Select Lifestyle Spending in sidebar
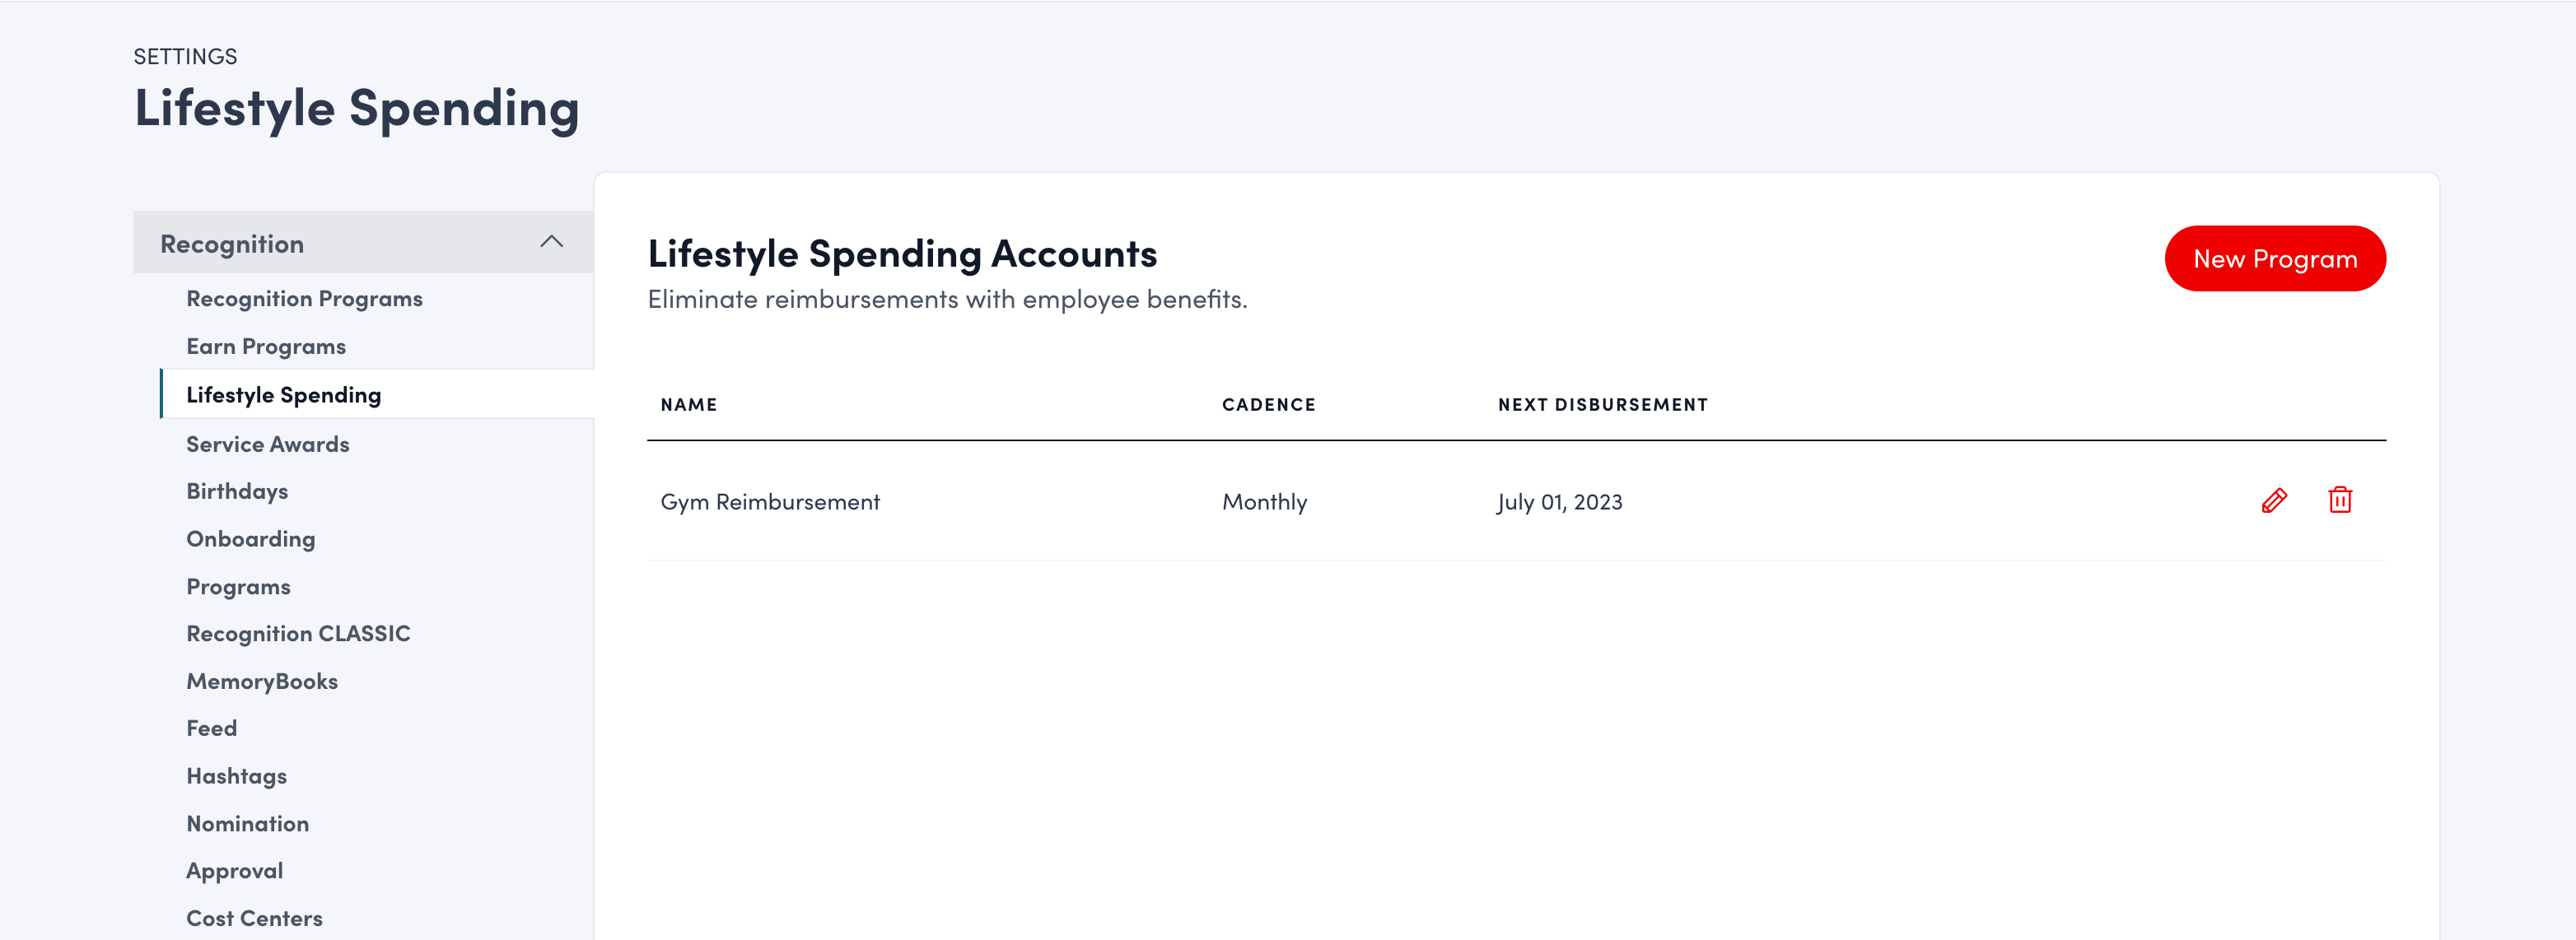Screen dimensions: 2576x940 [283, 395]
